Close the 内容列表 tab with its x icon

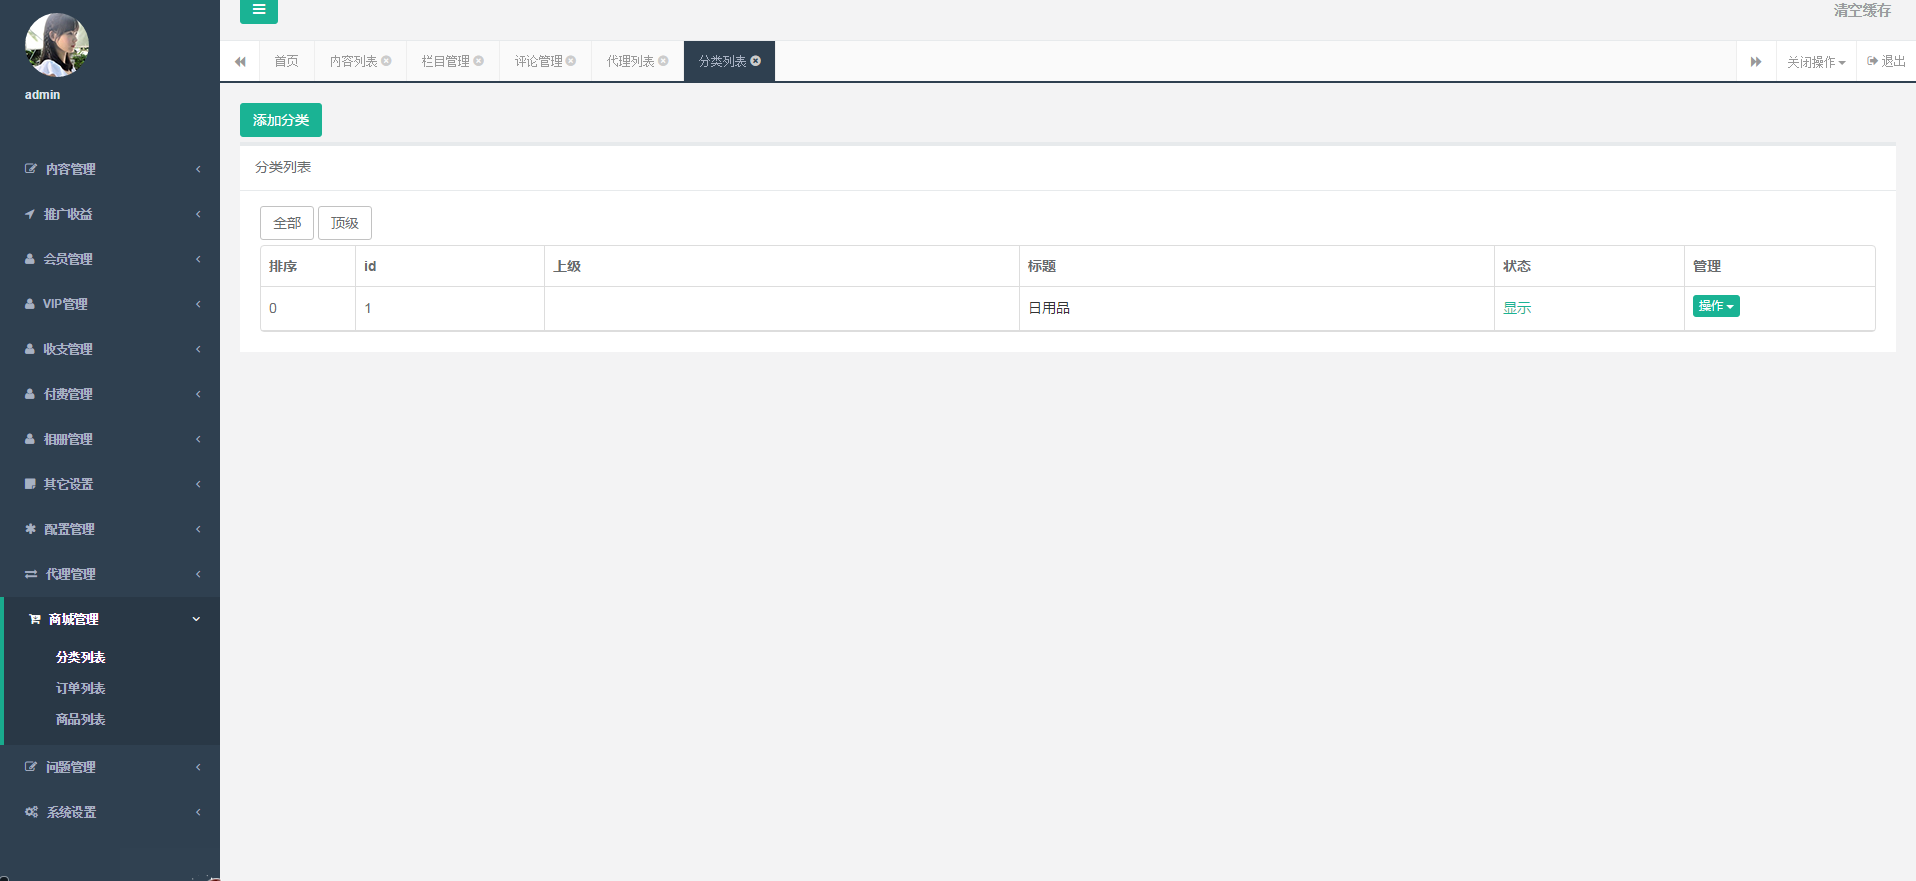[387, 61]
